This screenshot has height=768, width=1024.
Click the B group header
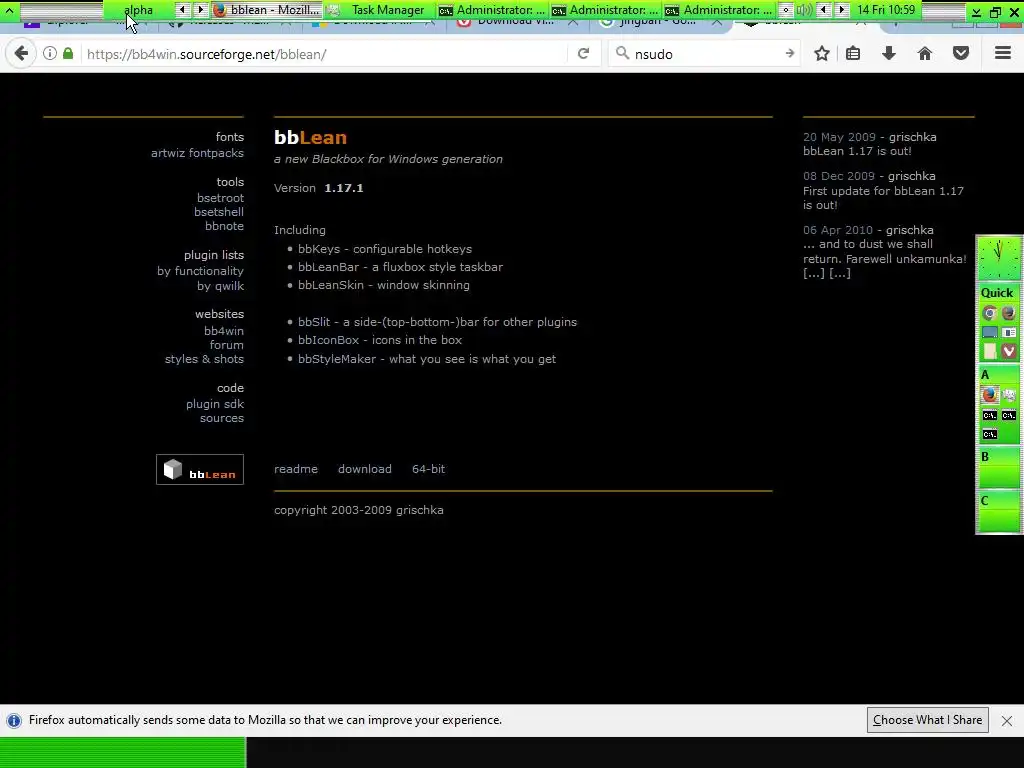(x=998, y=456)
